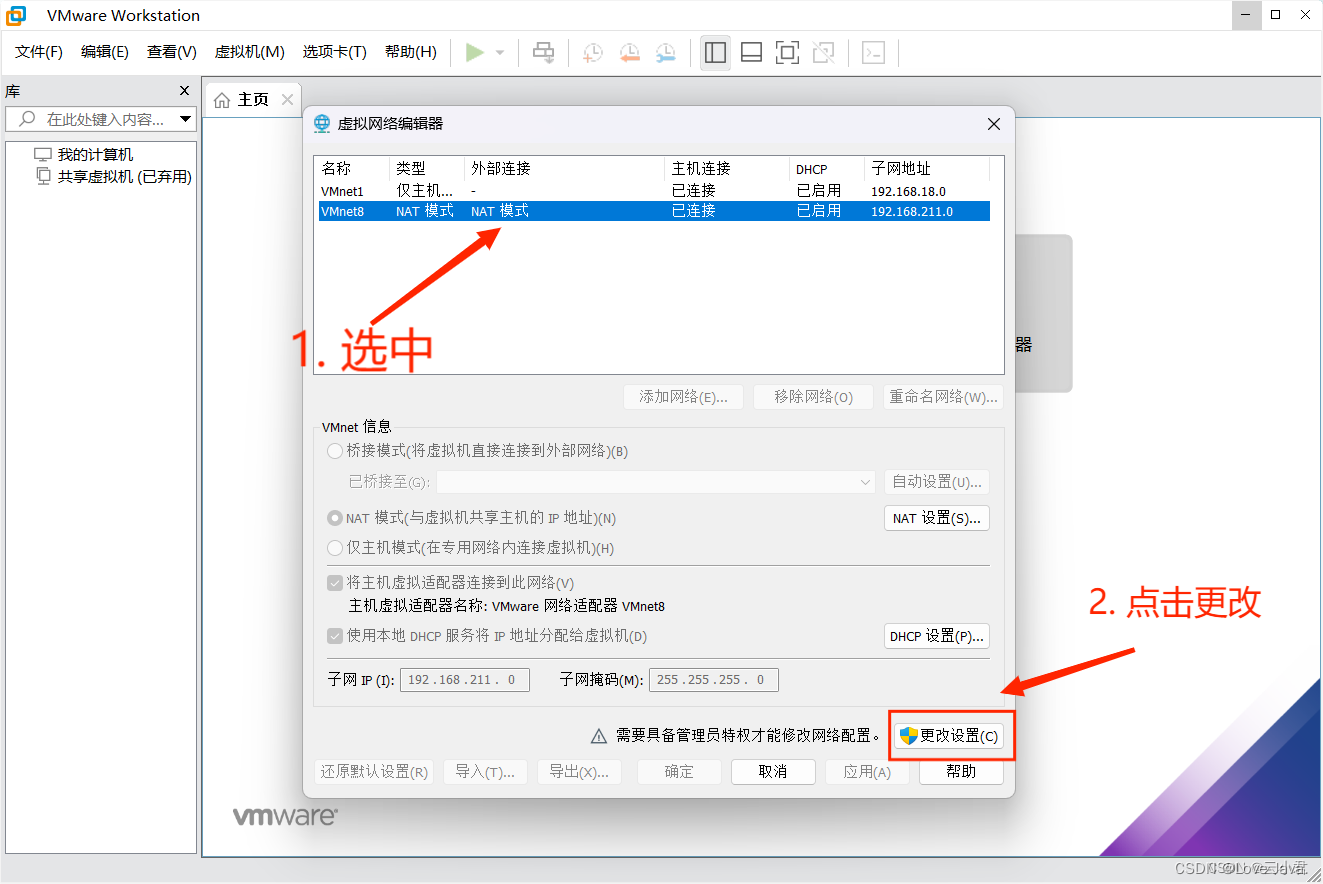Open the dropdown arrow beside the play button
The width and height of the screenshot is (1323, 884).
click(x=500, y=53)
